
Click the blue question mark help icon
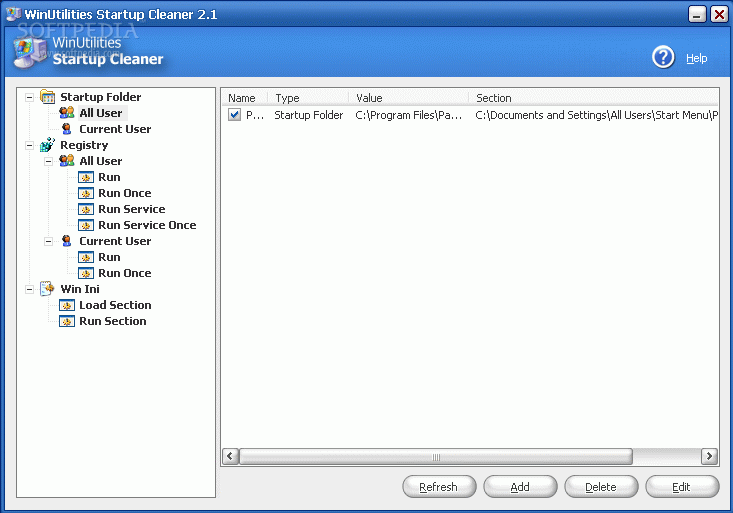[x=663, y=58]
